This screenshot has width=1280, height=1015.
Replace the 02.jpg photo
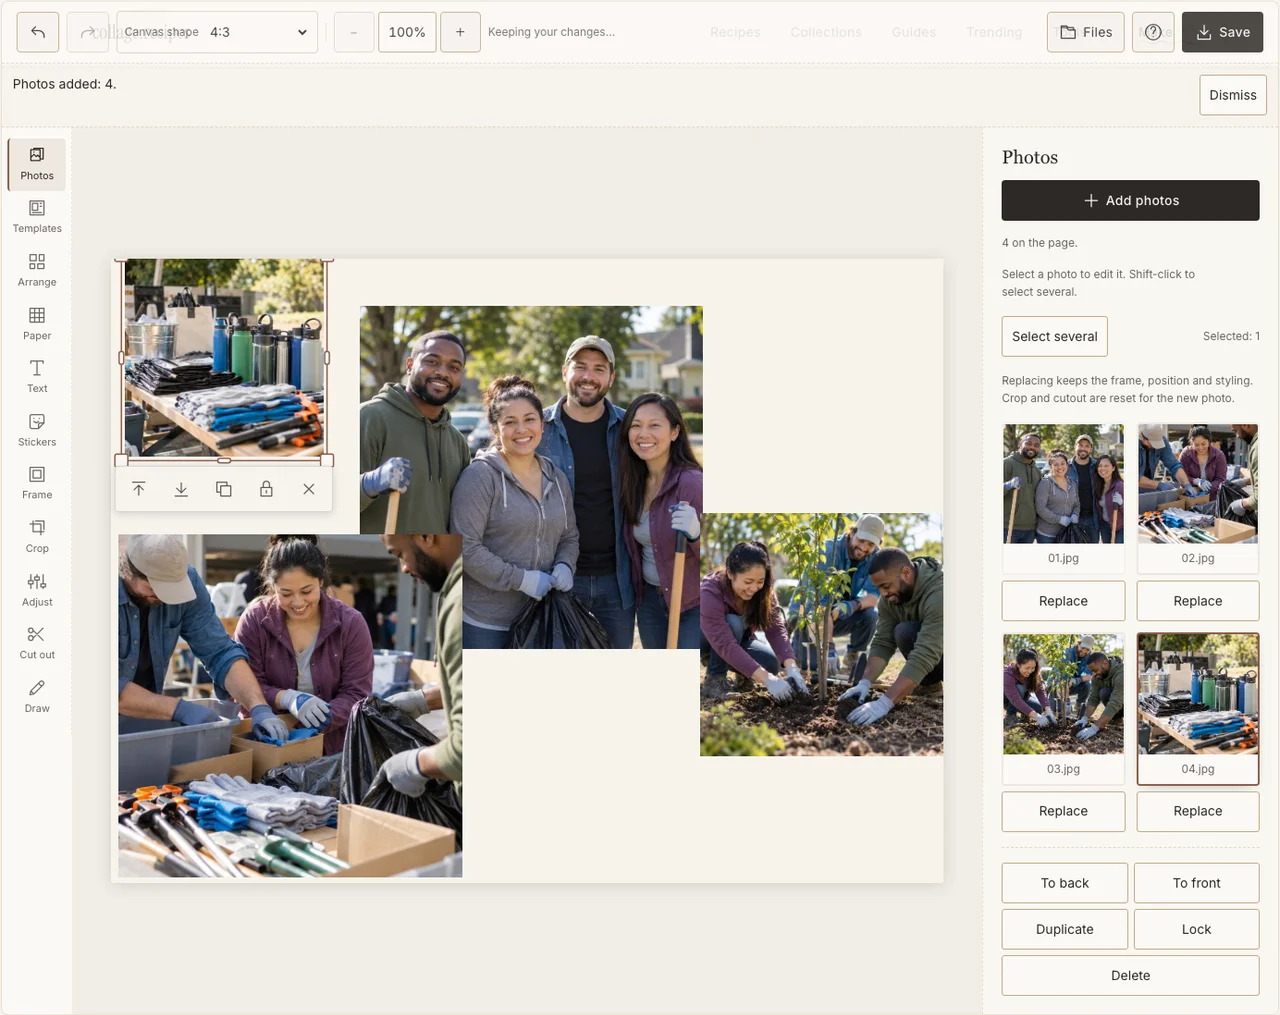pyautogui.click(x=1198, y=601)
